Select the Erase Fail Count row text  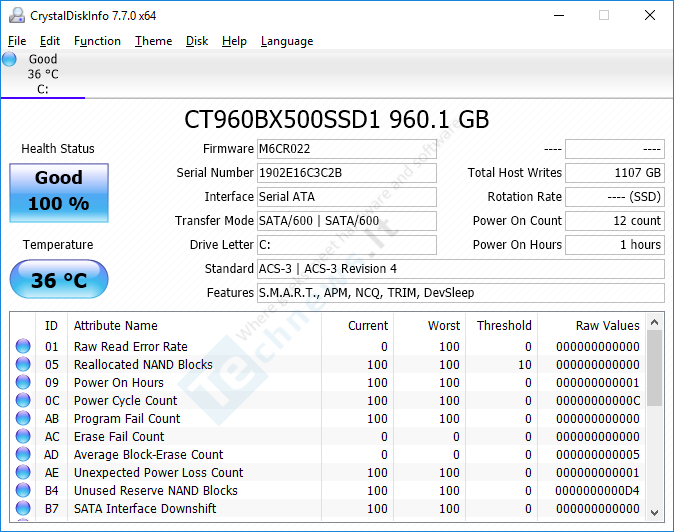(x=119, y=437)
